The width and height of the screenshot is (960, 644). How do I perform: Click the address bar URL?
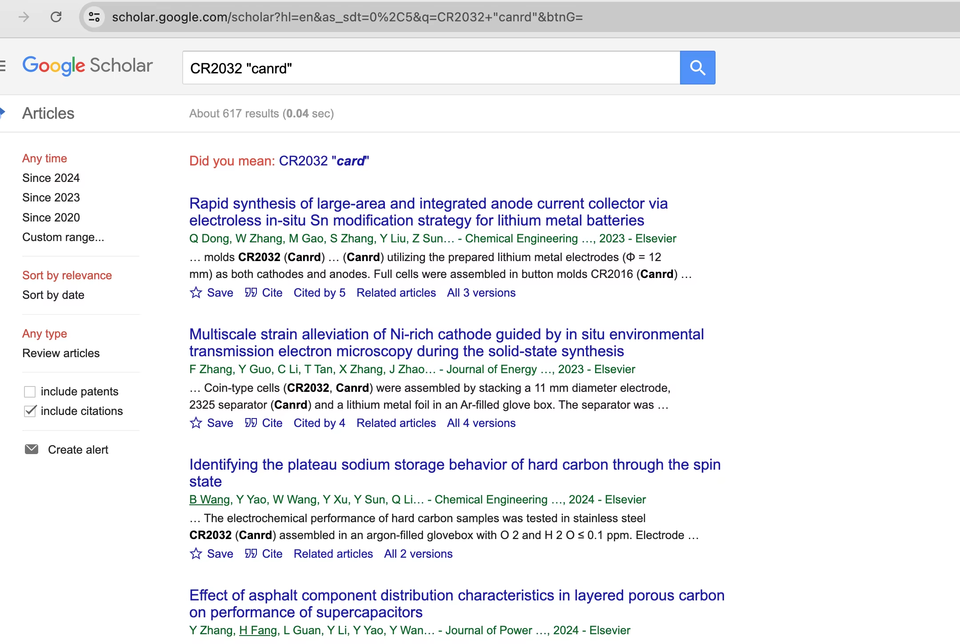click(x=347, y=17)
